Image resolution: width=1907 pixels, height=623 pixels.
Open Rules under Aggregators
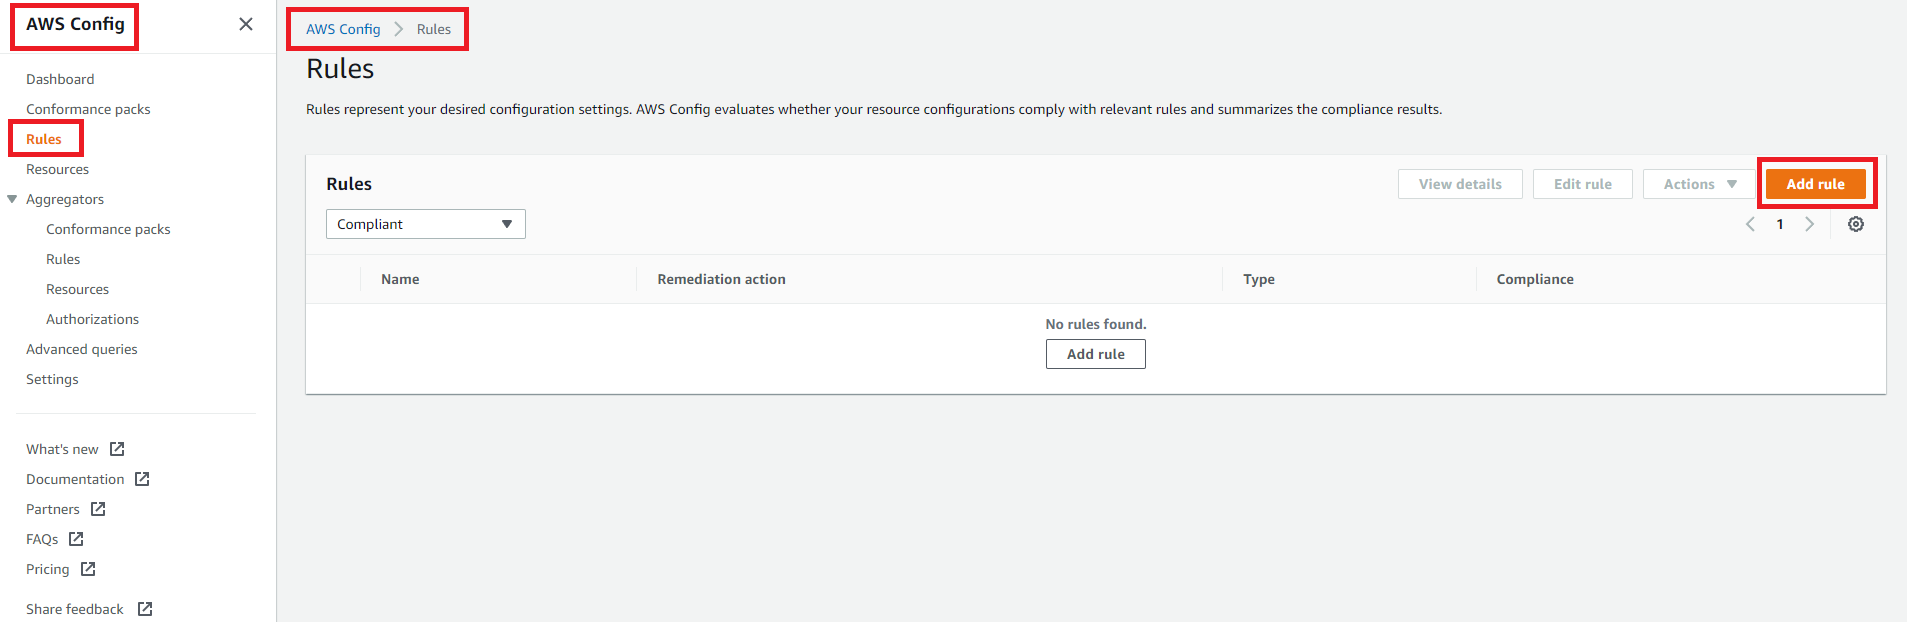pos(63,259)
